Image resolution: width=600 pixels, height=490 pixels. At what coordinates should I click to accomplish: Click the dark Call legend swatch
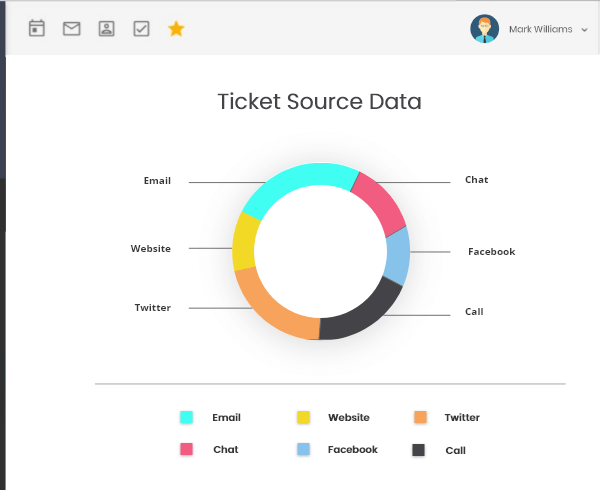(418, 450)
